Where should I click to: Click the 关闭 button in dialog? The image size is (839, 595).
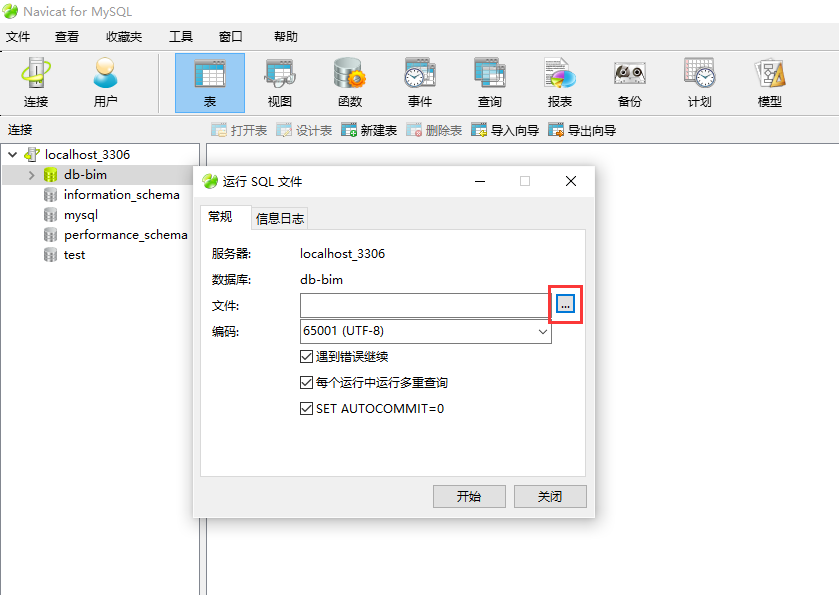[x=550, y=497]
